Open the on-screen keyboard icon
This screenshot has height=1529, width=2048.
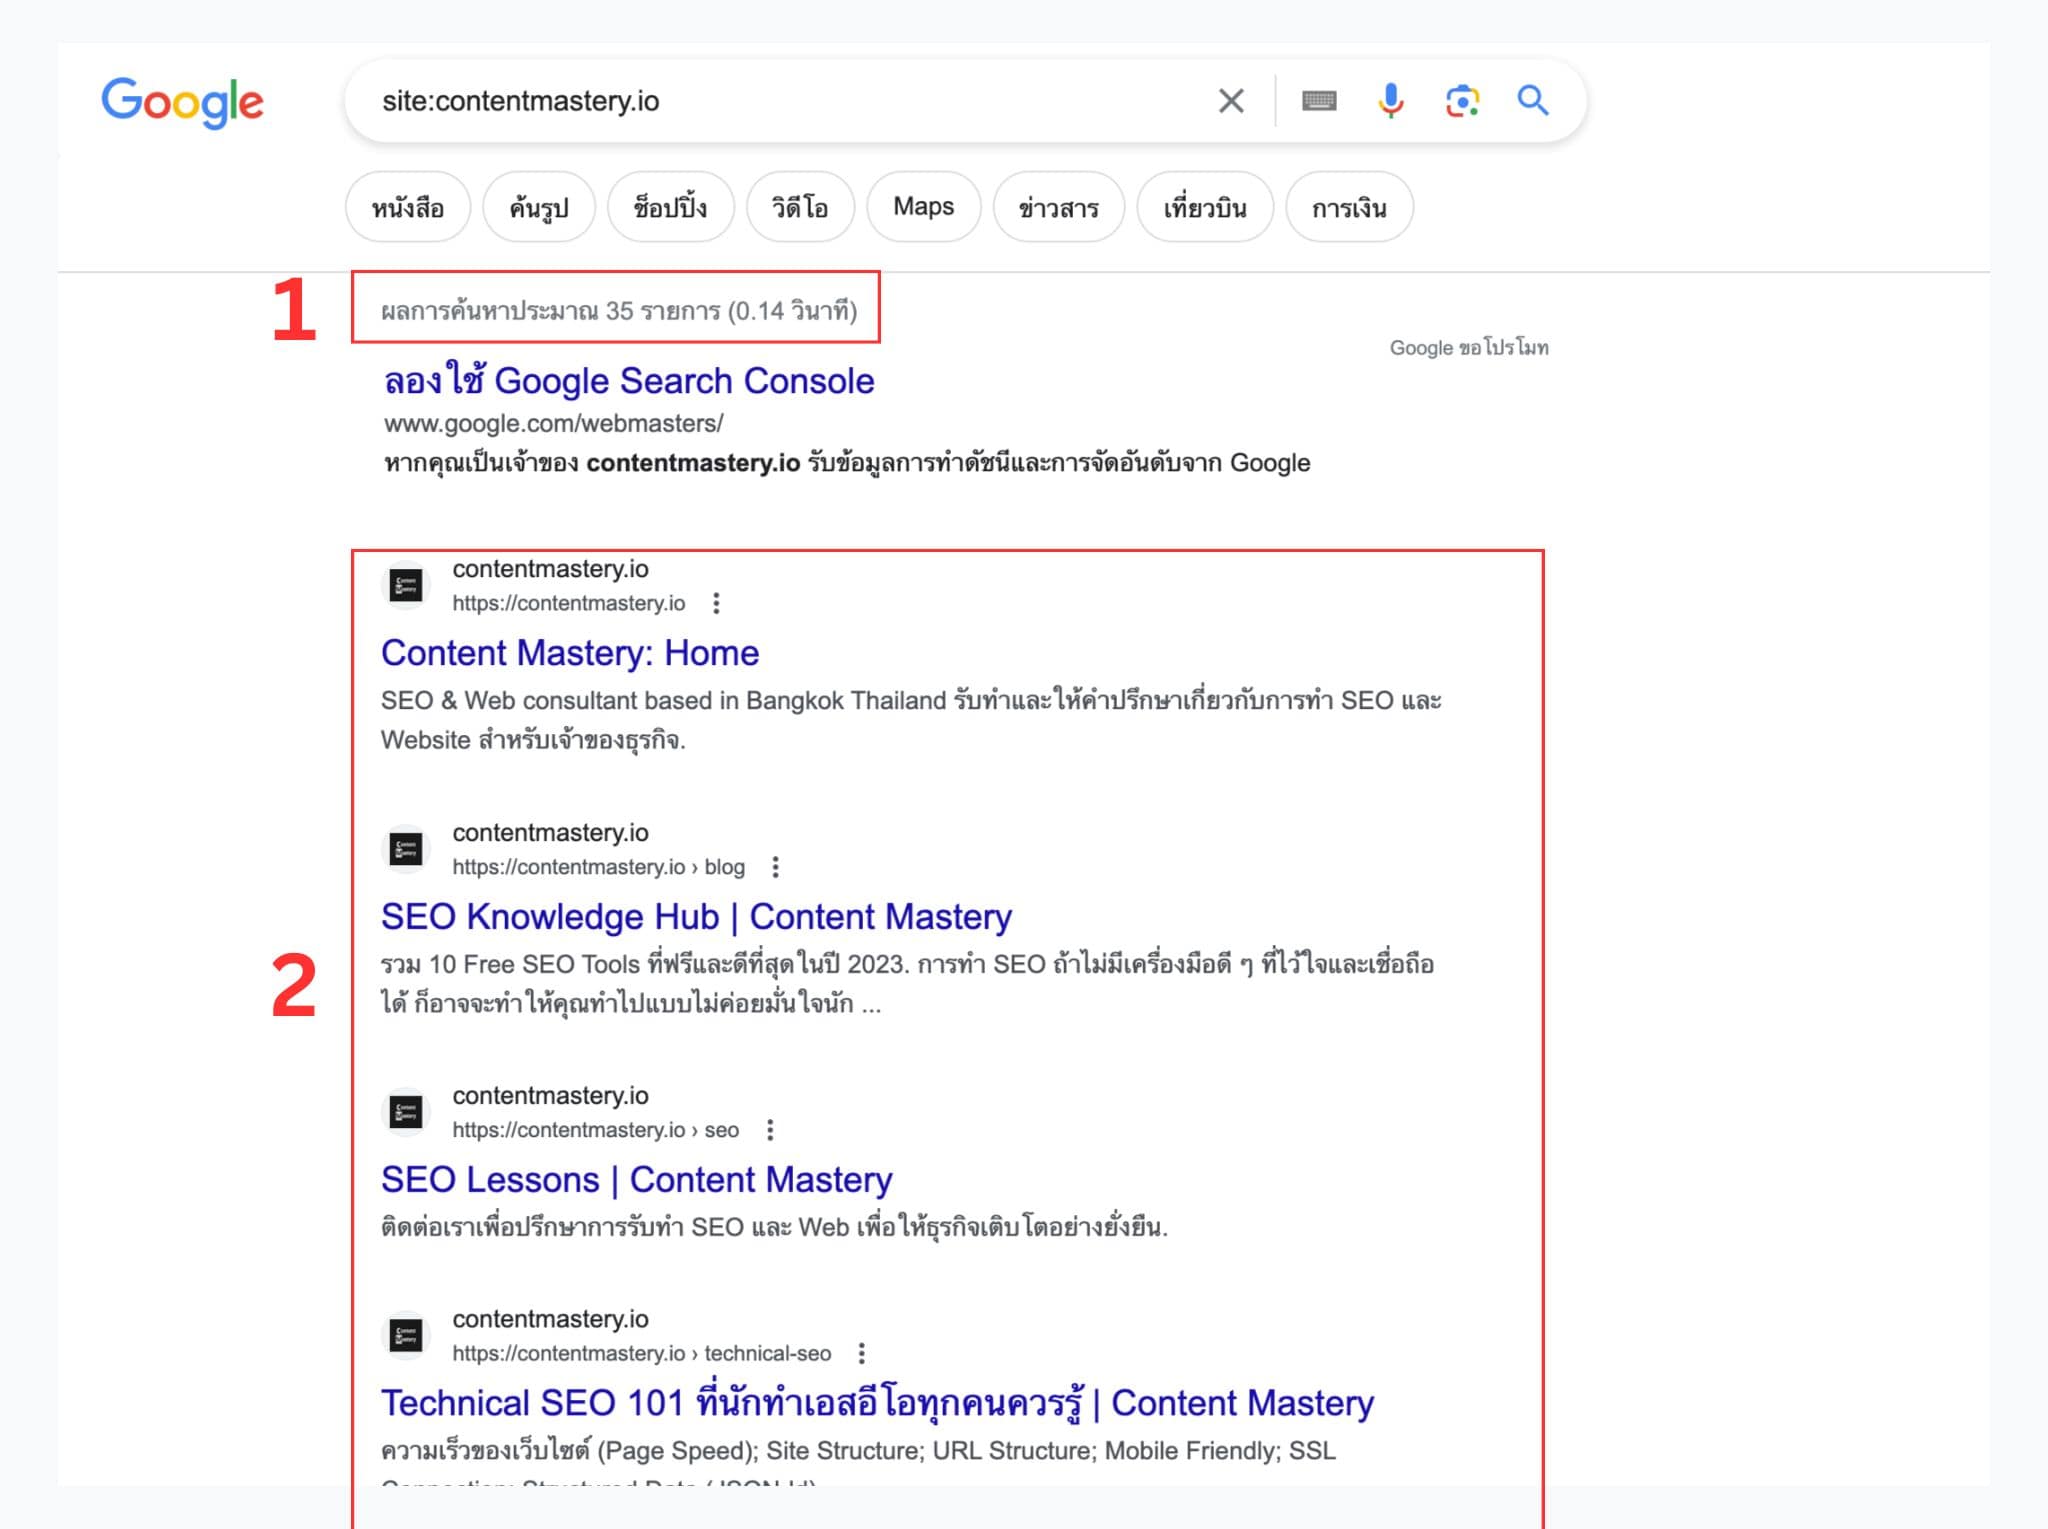click(1319, 101)
